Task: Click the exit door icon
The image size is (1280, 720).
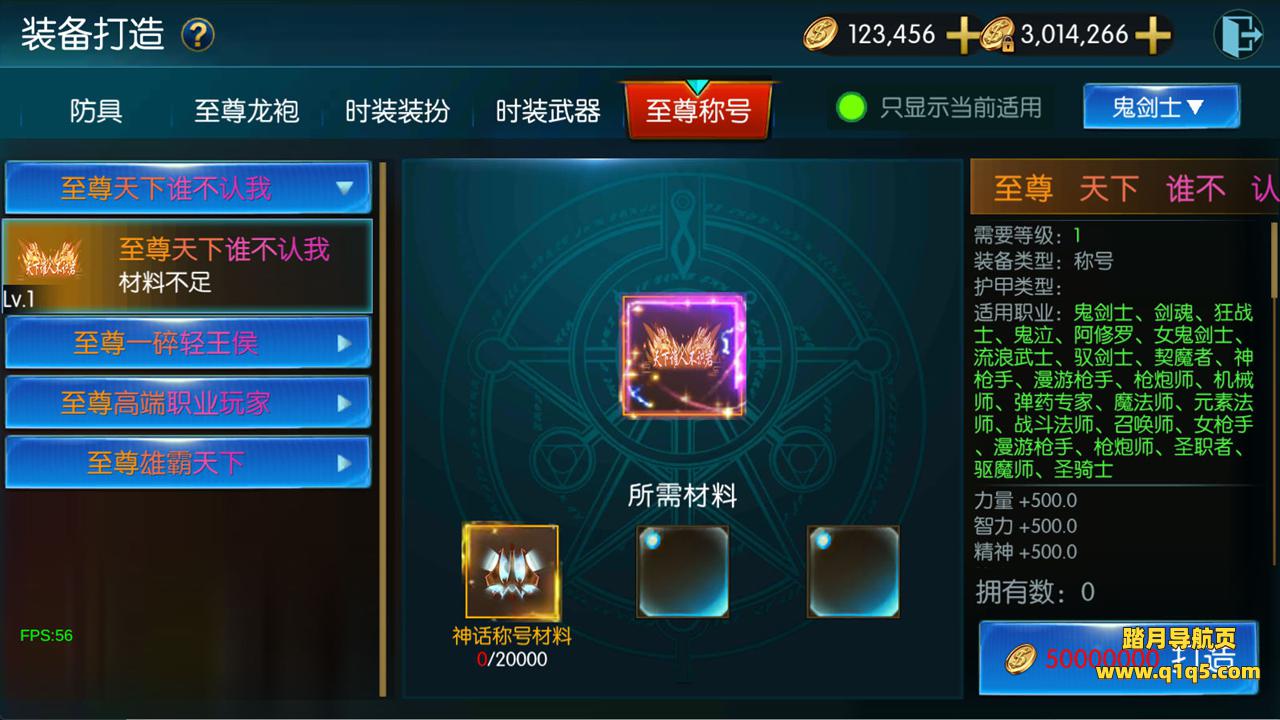Action: coord(1237,35)
